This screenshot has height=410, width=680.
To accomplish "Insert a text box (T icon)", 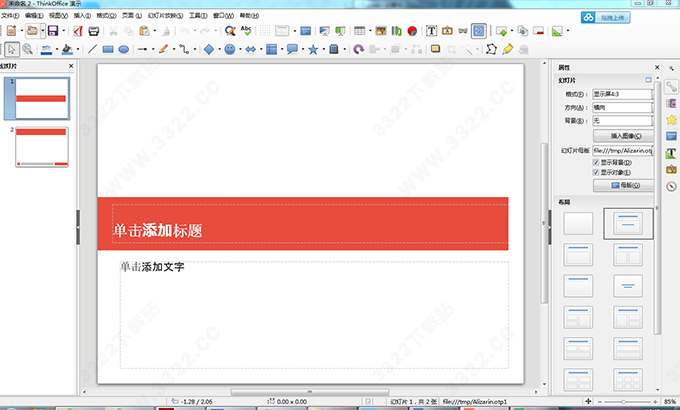I will [x=431, y=31].
